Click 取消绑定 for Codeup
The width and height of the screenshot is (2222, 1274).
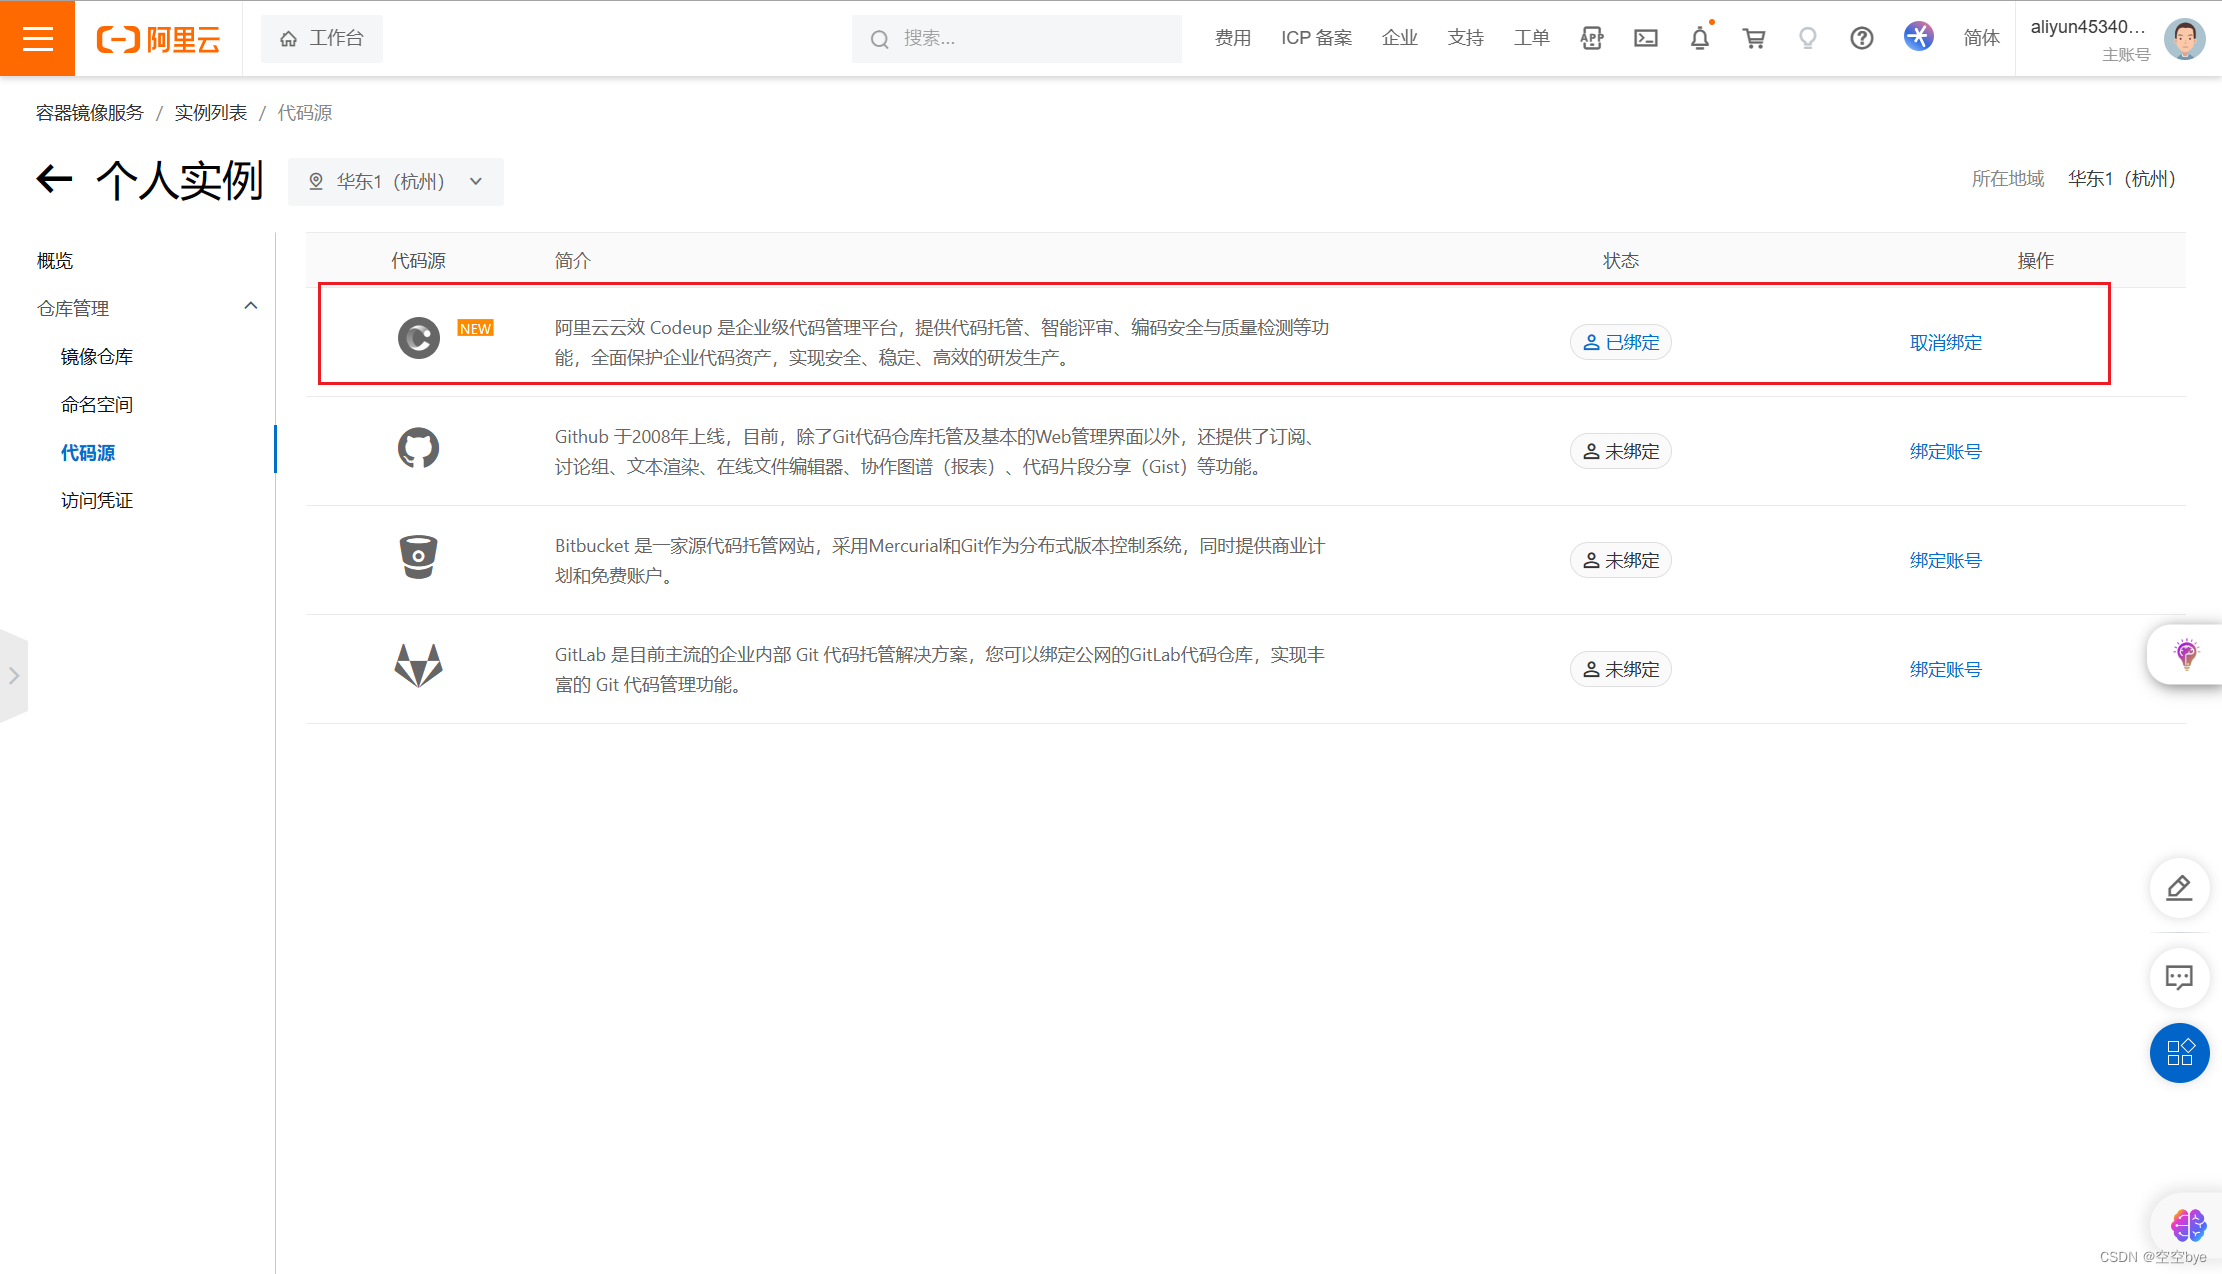pyautogui.click(x=1946, y=343)
